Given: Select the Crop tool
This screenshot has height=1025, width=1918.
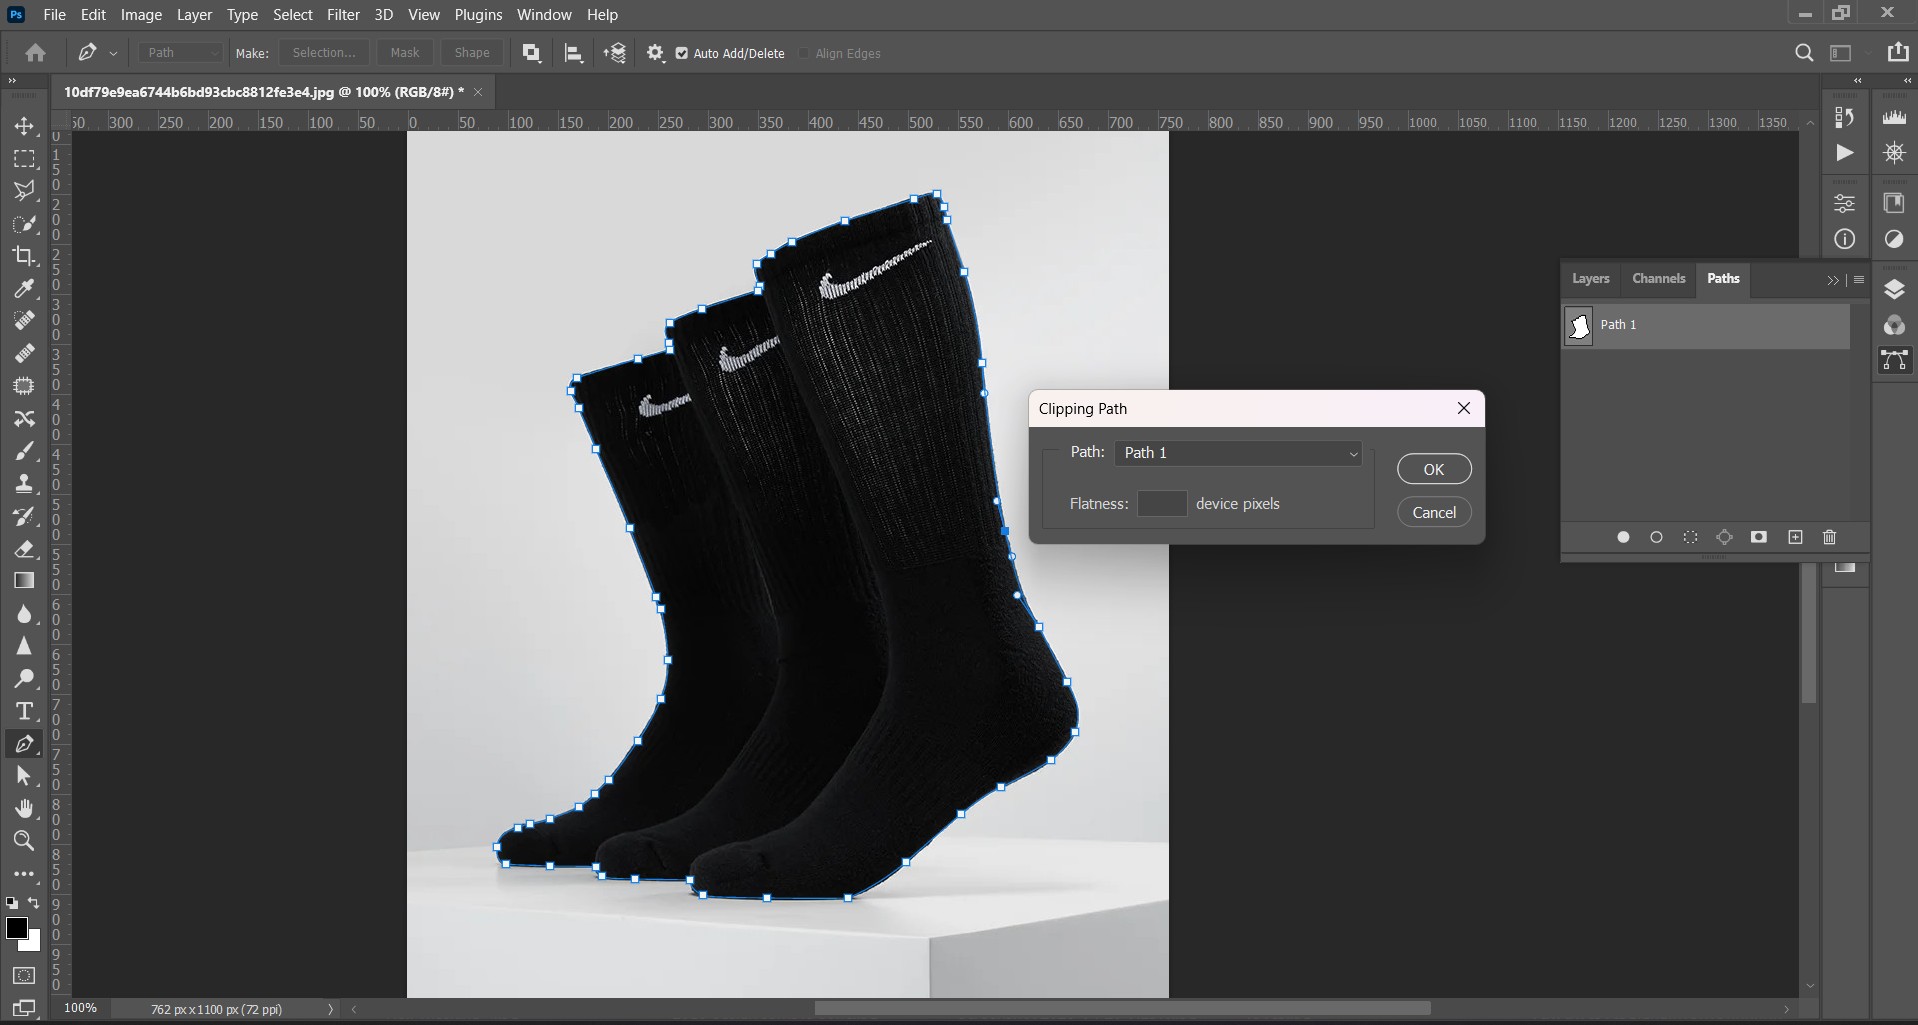Looking at the screenshot, I should (24, 256).
